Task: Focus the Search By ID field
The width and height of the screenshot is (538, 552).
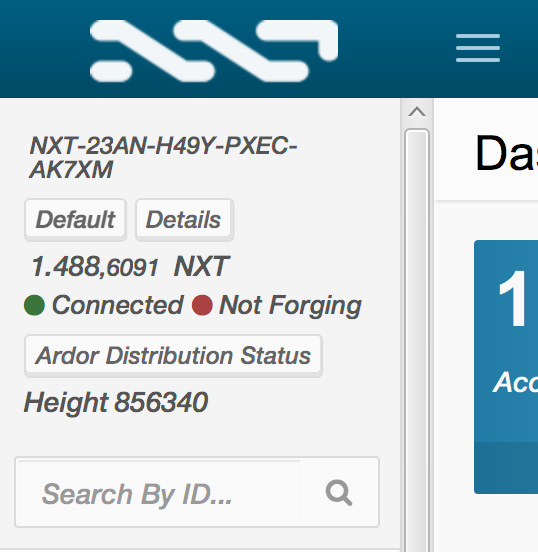Action: point(158,492)
